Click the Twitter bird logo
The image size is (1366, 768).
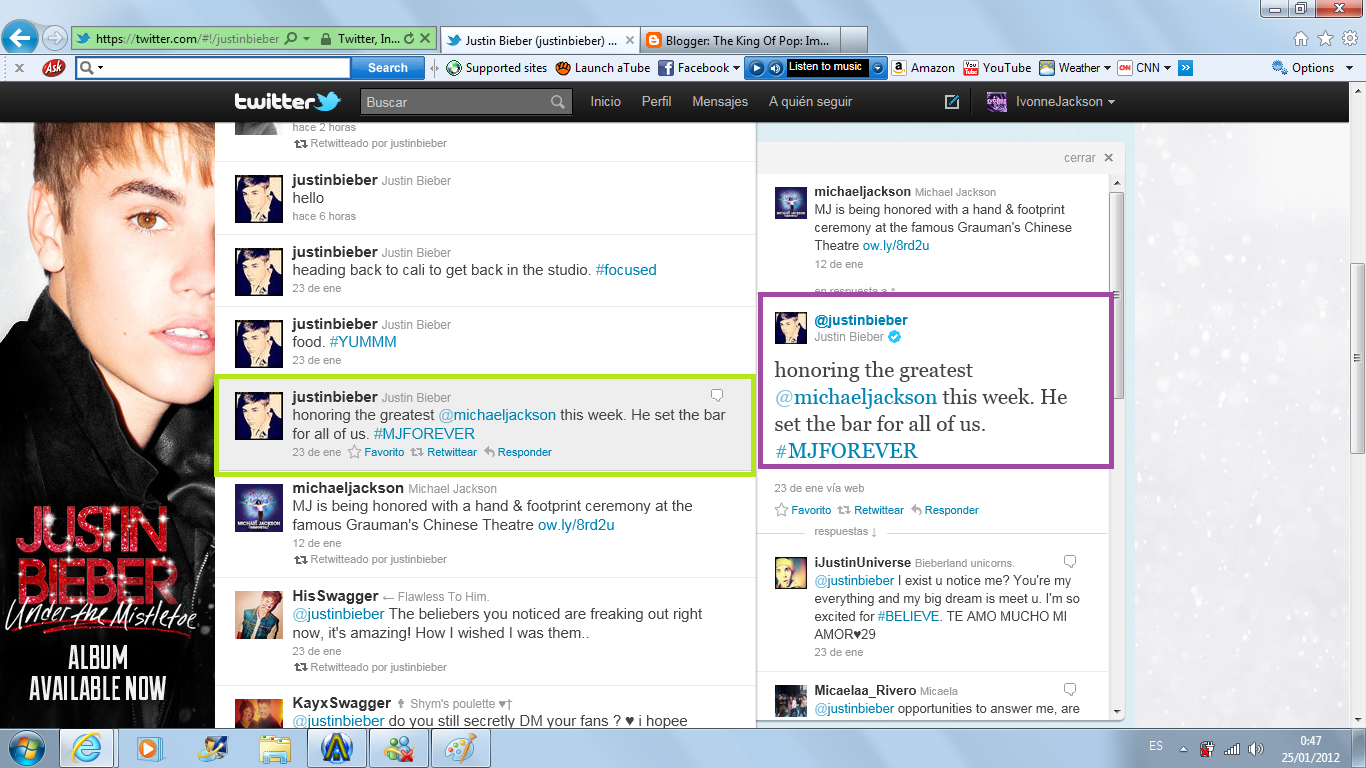[328, 101]
